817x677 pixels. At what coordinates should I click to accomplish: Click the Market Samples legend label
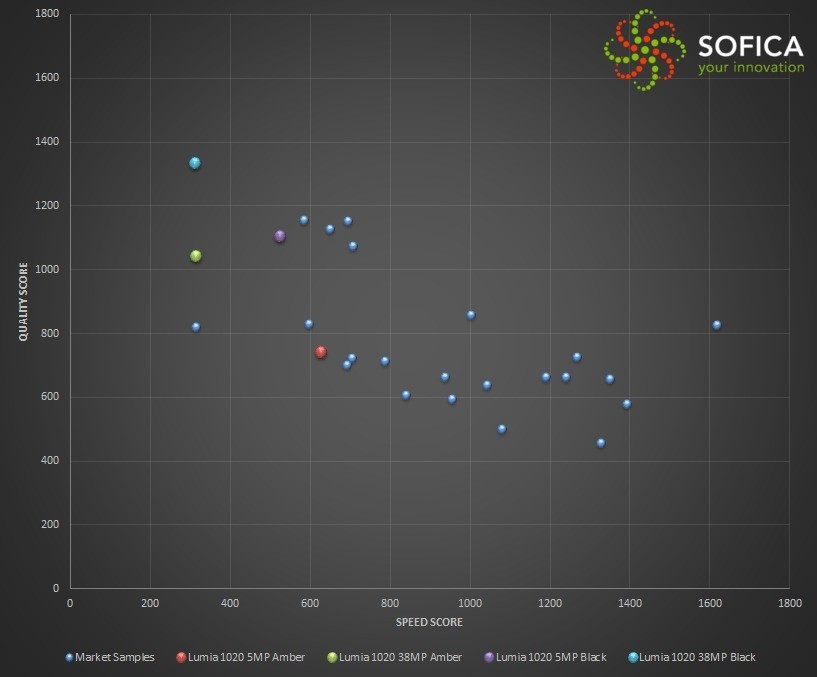pyautogui.click(x=115, y=657)
